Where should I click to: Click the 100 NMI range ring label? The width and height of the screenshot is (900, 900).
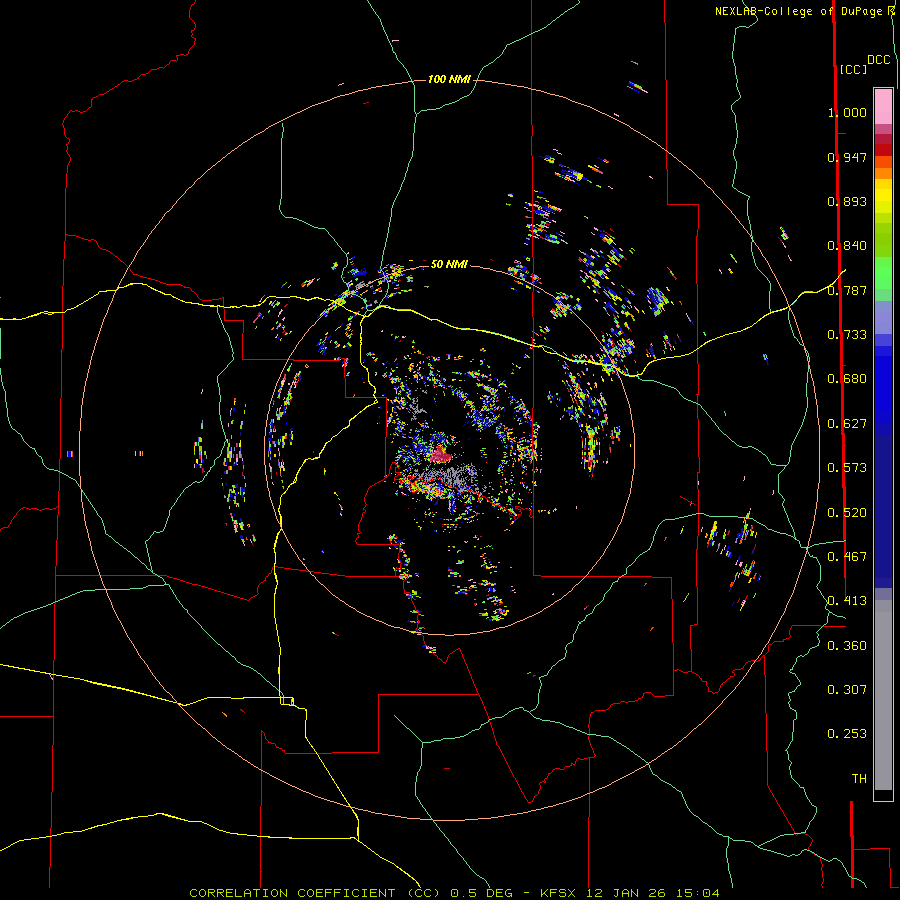coord(449,79)
